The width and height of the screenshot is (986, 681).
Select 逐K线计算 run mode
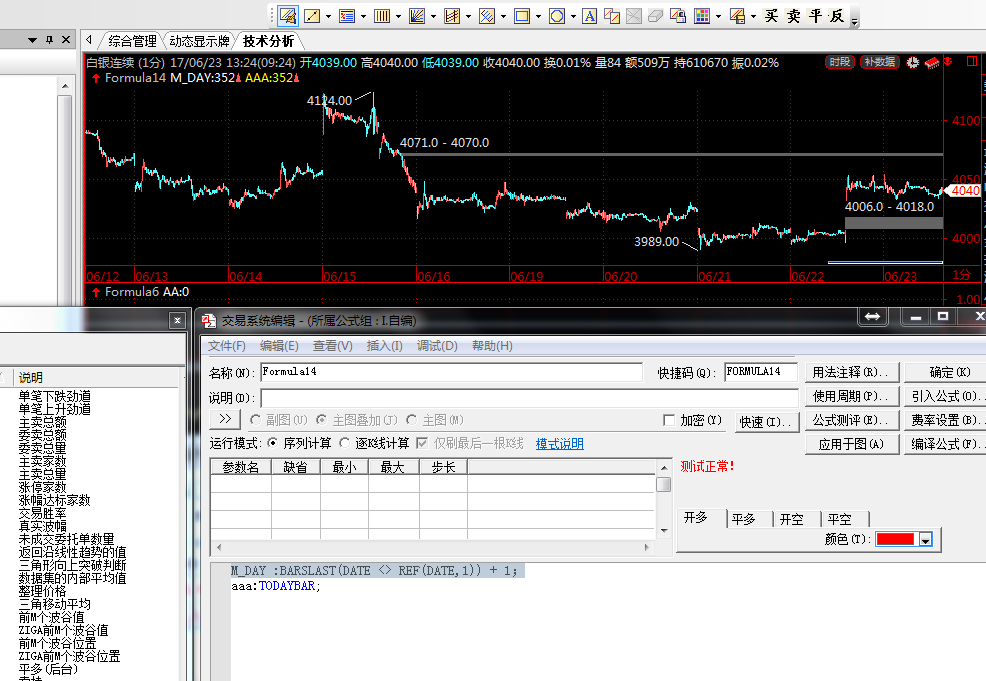tap(345, 443)
